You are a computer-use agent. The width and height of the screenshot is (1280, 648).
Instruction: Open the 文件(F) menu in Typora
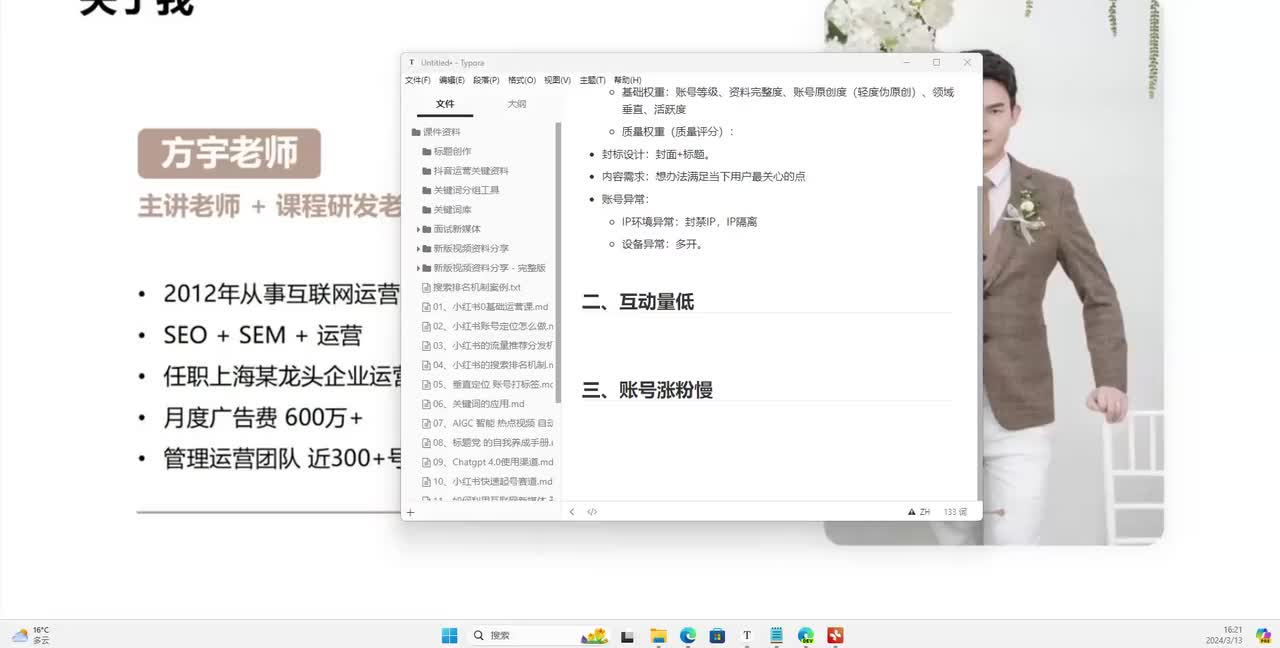(417, 80)
